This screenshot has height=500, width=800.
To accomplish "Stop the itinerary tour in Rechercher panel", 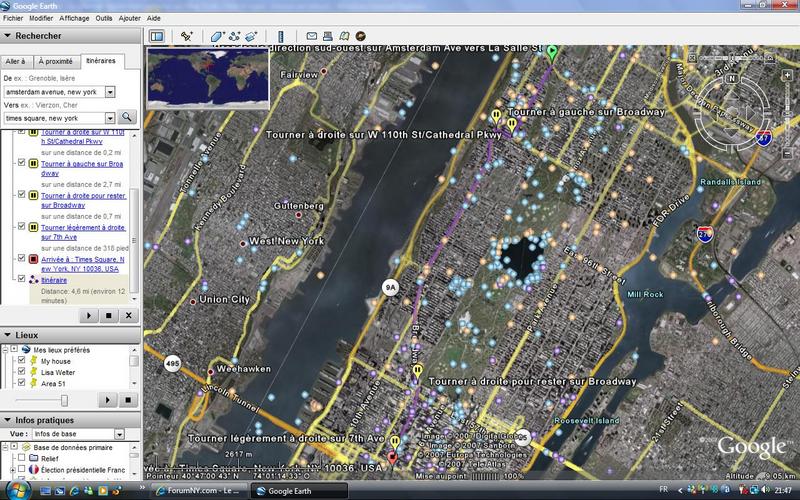I will [x=109, y=315].
